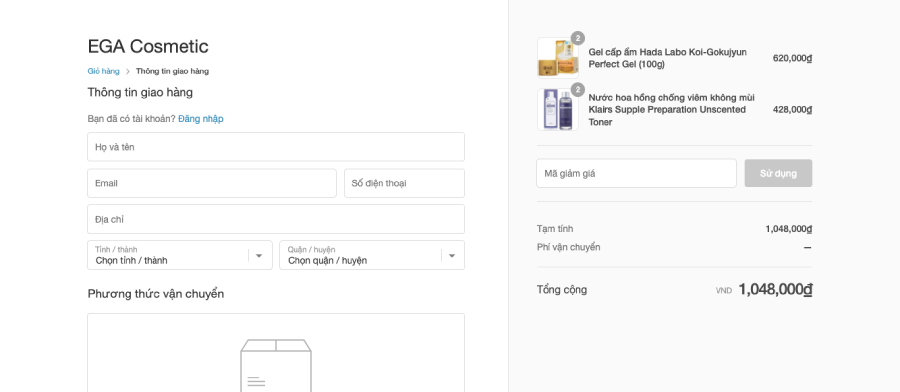Click the EGA Cosmetic store title
Viewport: 900px width, 392px height.
pos(148,46)
